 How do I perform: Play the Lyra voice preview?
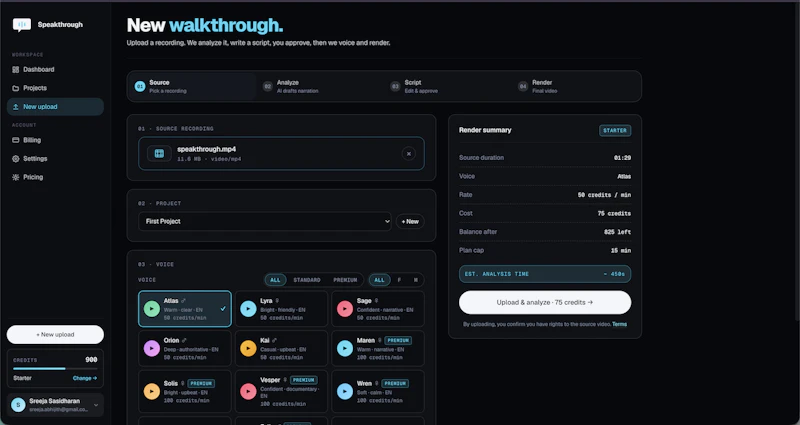pos(248,309)
